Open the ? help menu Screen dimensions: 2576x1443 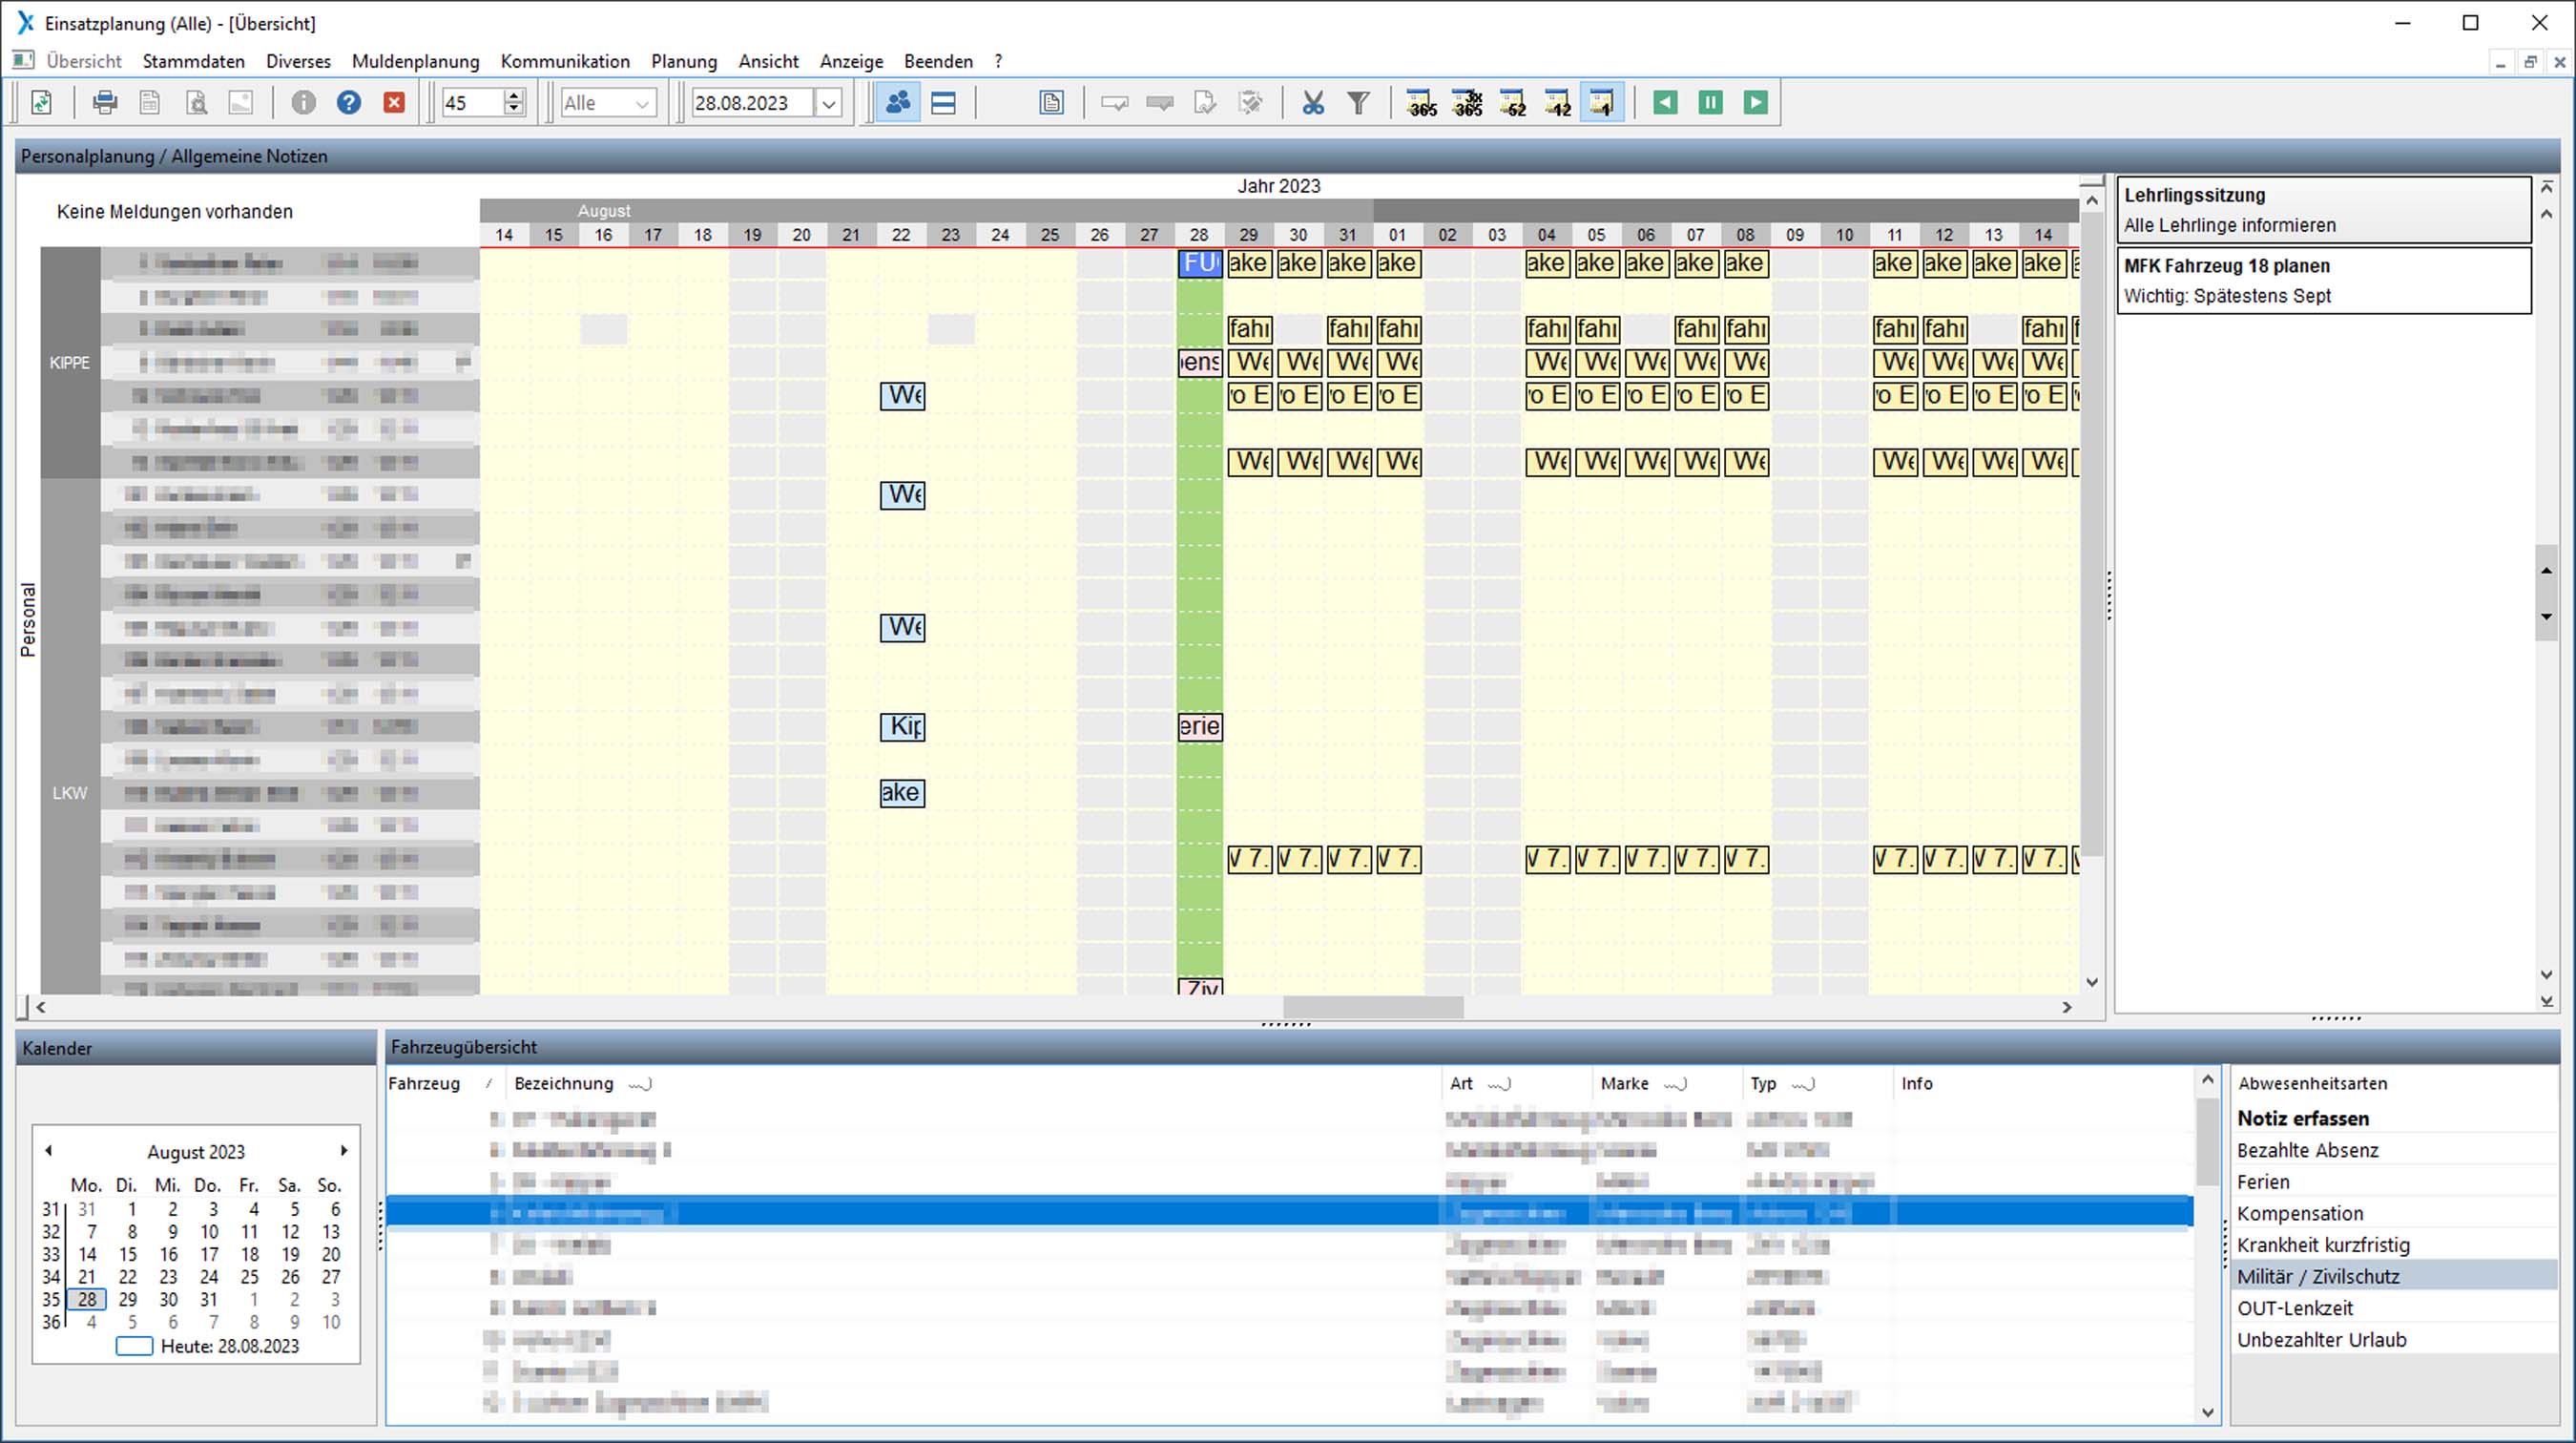[998, 61]
